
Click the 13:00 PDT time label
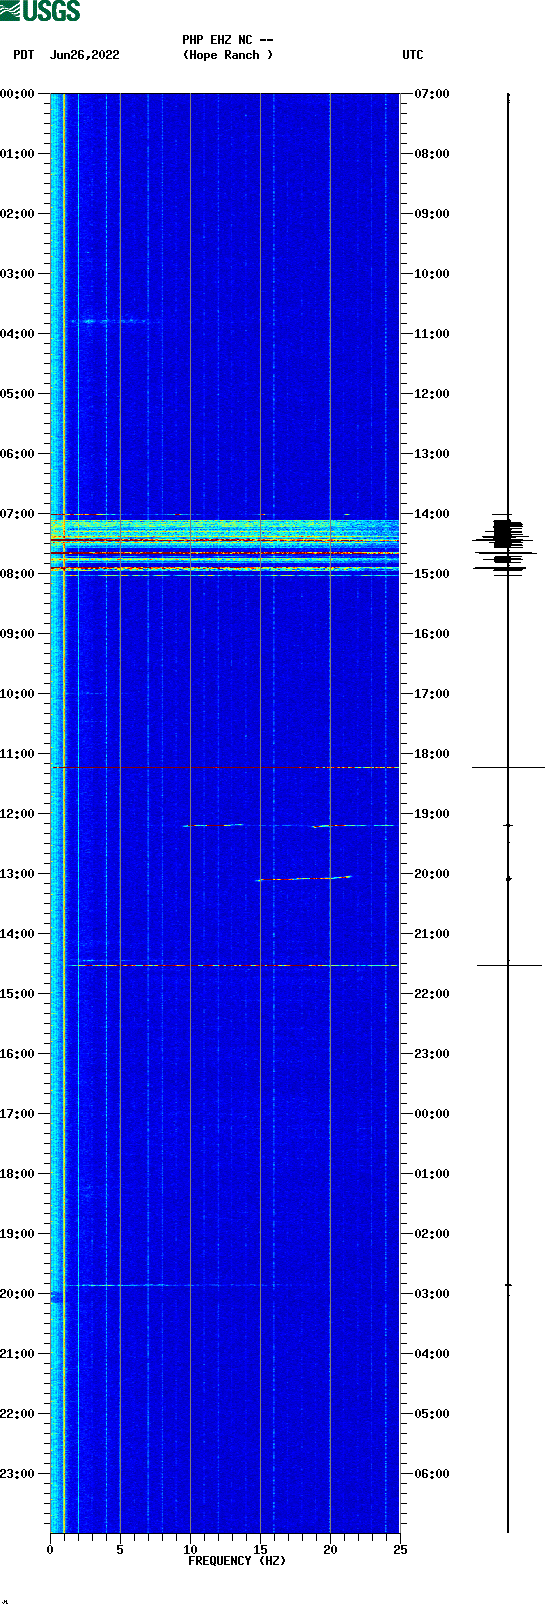[x=17, y=874]
